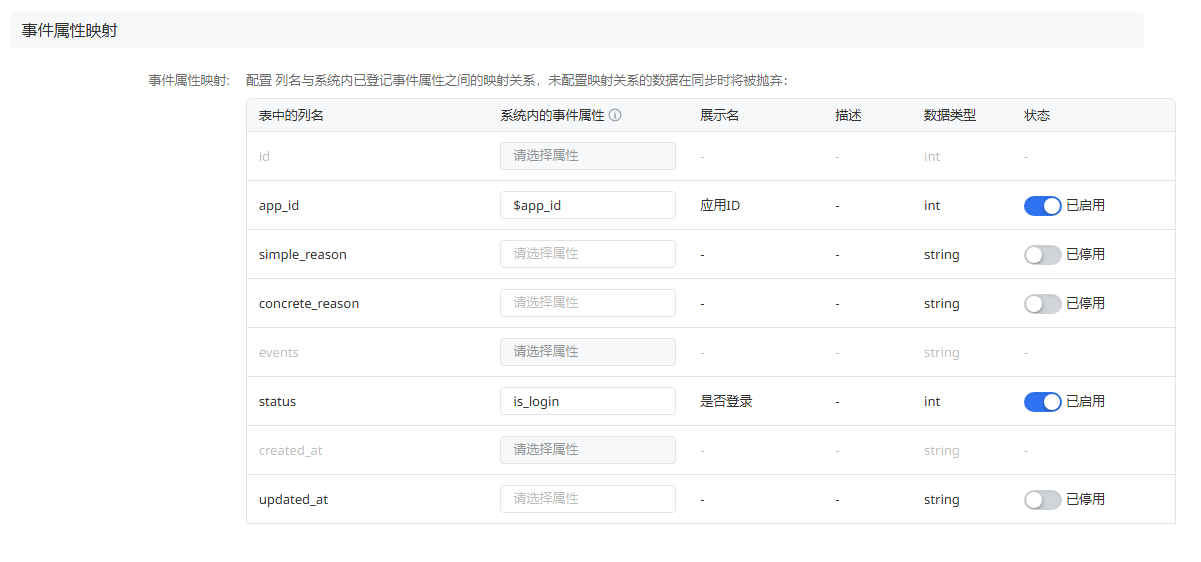This screenshot has height=562, width=1201.
Task: Click the disabled id attribute selector
Action: tap(587, 156)
